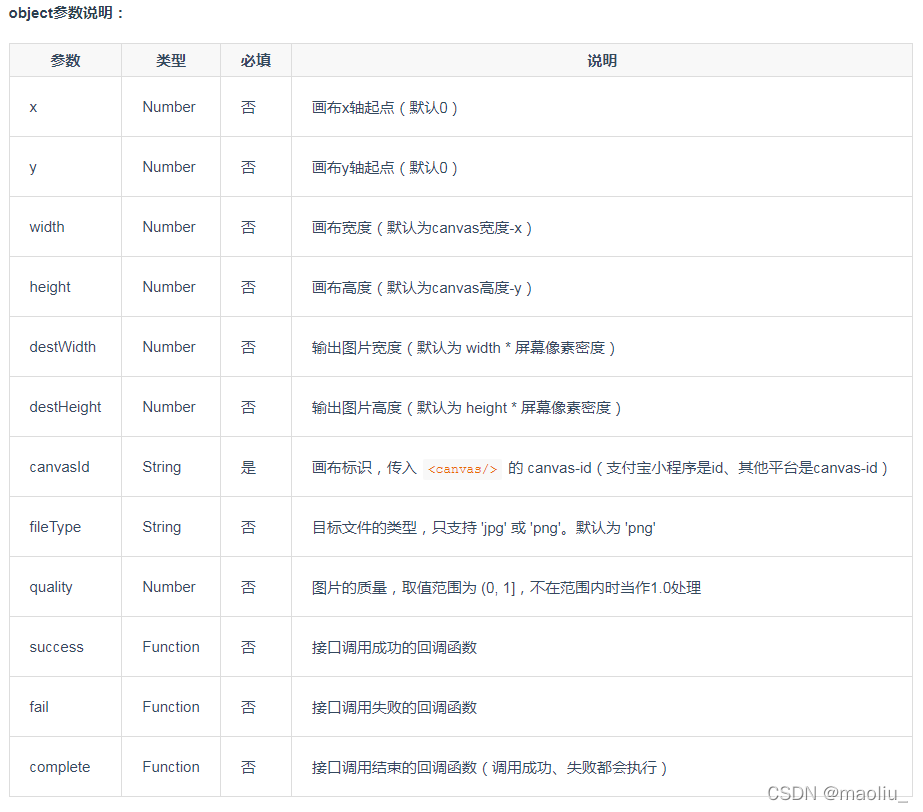The height and width of the screenshot is (812, 923).
Task: Select the fileType parameter name
Action: pos(55,526)
